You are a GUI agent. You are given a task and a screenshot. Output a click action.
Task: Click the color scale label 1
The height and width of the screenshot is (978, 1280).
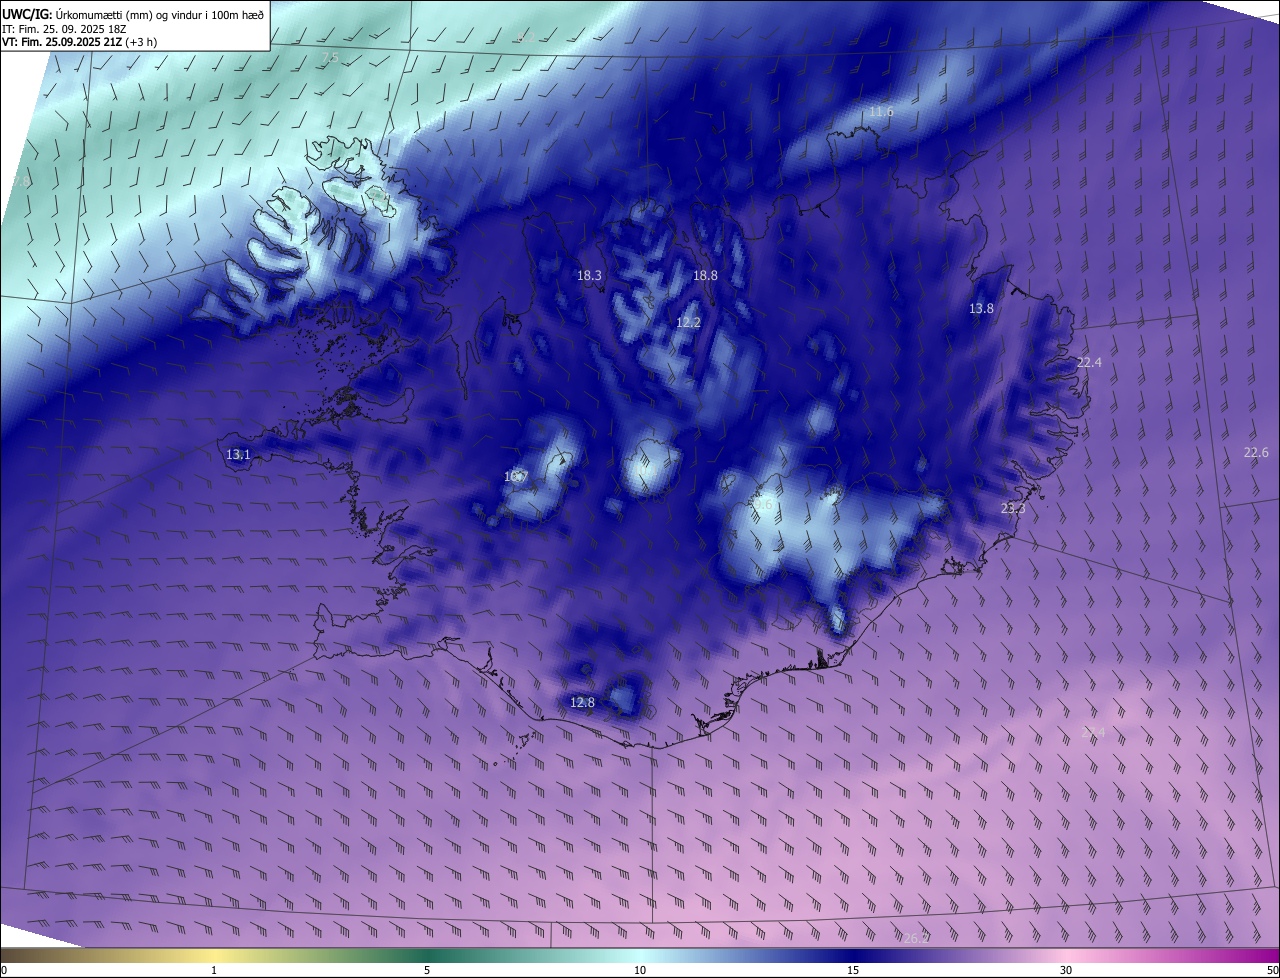tap(214, 970)
